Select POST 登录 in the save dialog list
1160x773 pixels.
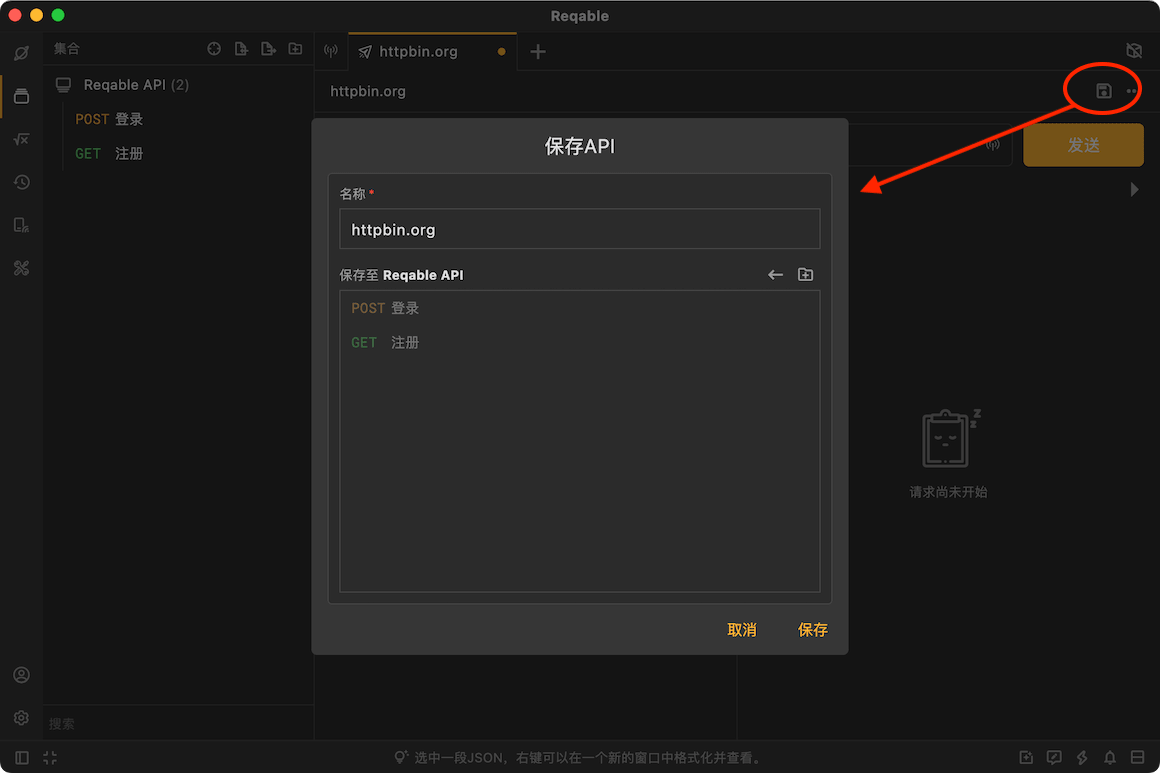pyautogui.click(x=579, y=308)
